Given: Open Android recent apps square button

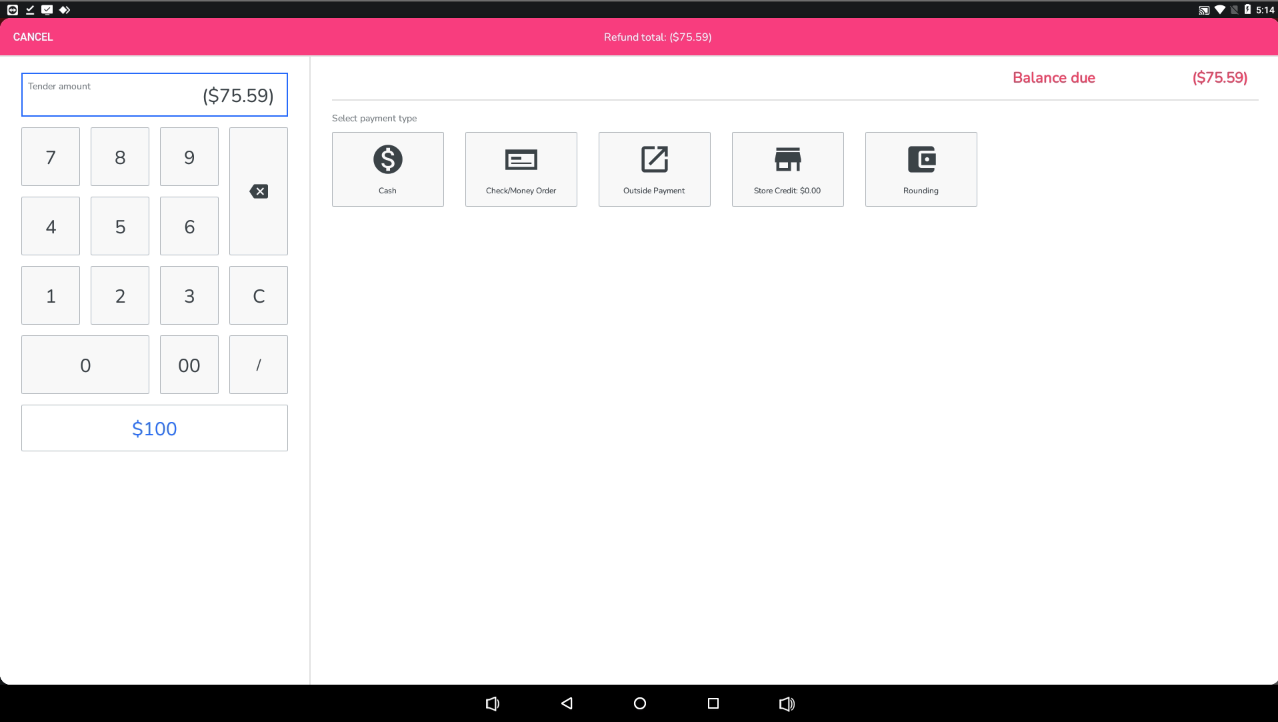Looking at the screenshot, I should click(713, 703).
